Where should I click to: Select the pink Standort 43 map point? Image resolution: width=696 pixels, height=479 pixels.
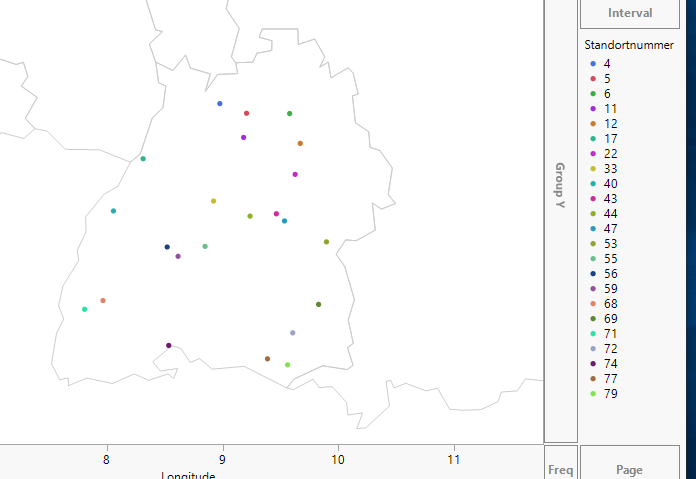coord(277,214)
